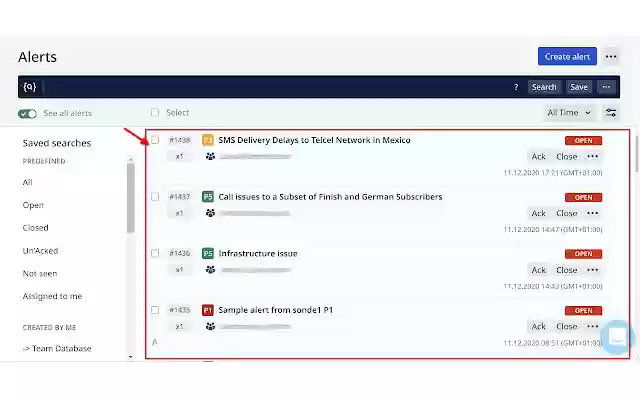Click OPEN status tag on alert #1437
Viewport: 640px width, 400px height.
(583, 198)
